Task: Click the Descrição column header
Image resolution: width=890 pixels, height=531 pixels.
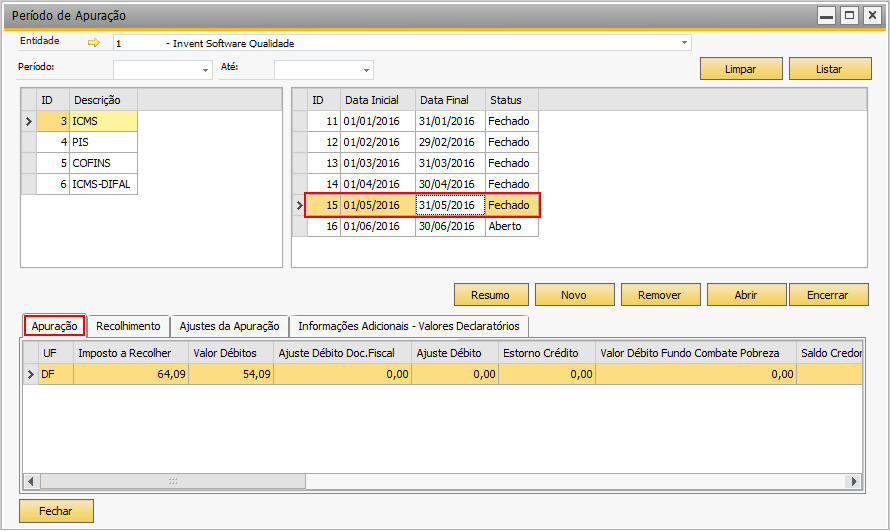Action: [103, 100]
